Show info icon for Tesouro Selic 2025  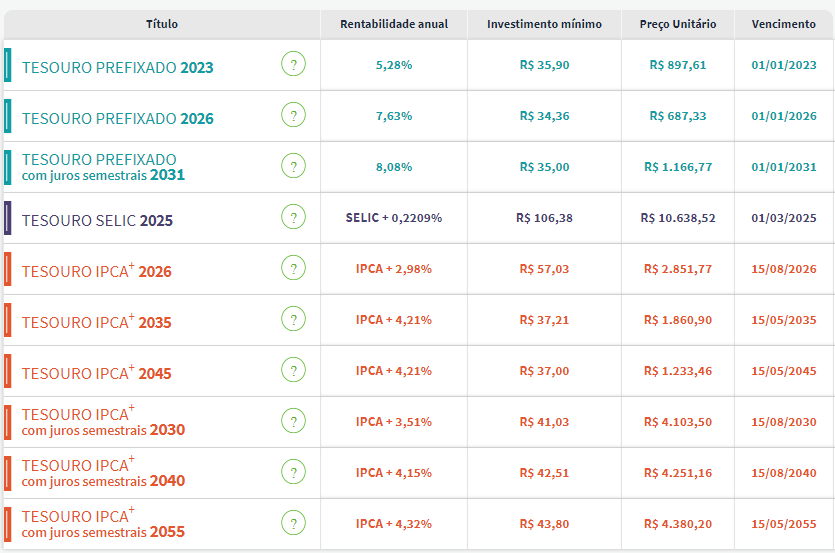293,218
